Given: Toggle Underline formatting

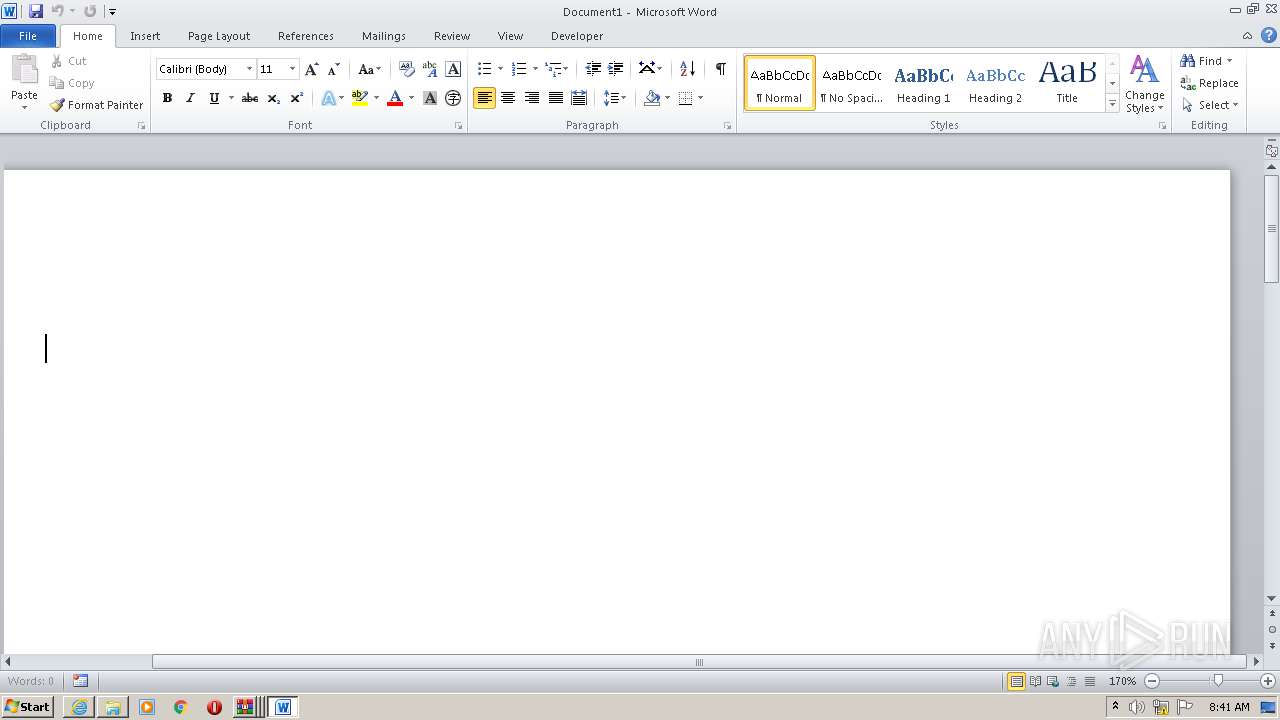Looking at the screenshot, I should (213, 98).
